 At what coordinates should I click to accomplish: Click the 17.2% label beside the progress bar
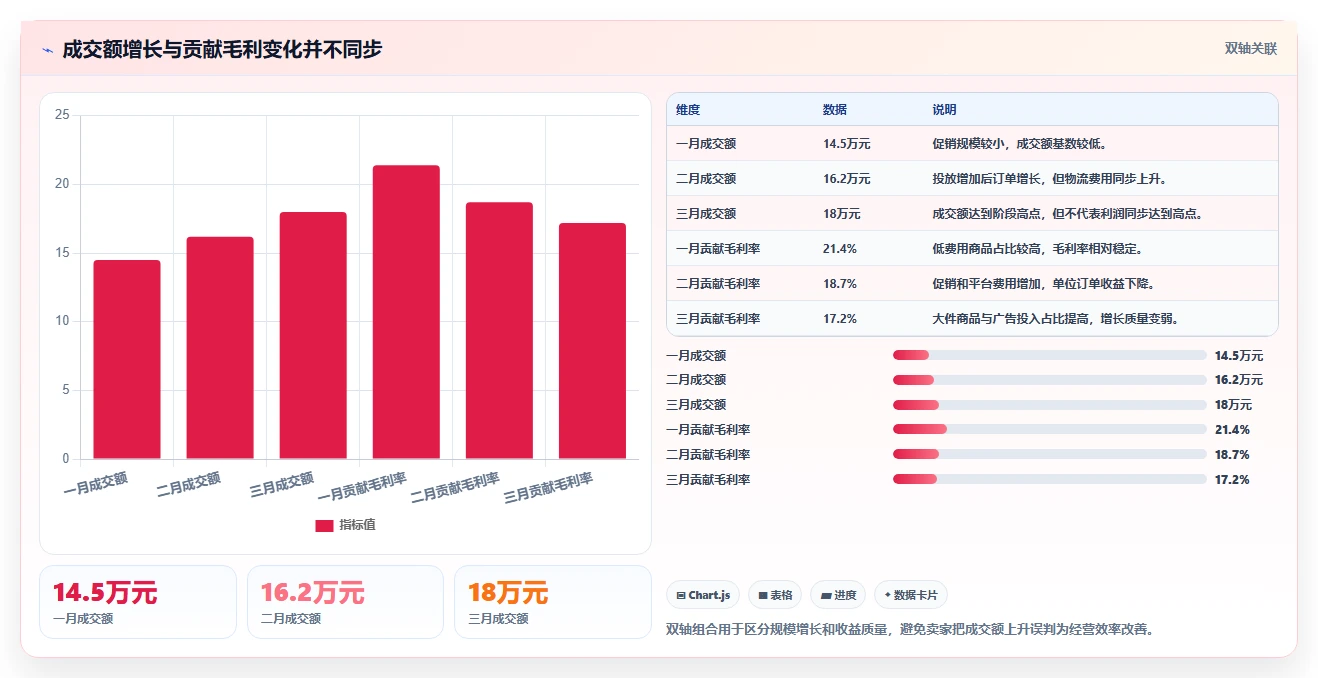point(1232,480)
